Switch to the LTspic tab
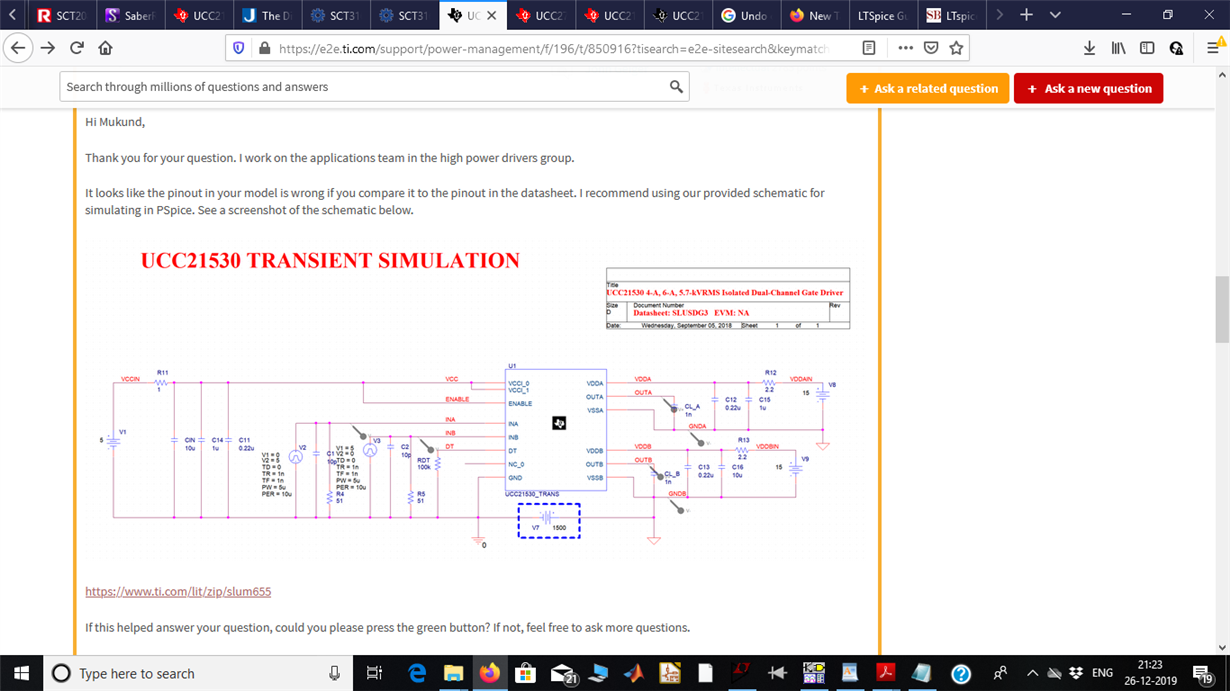 951,16
